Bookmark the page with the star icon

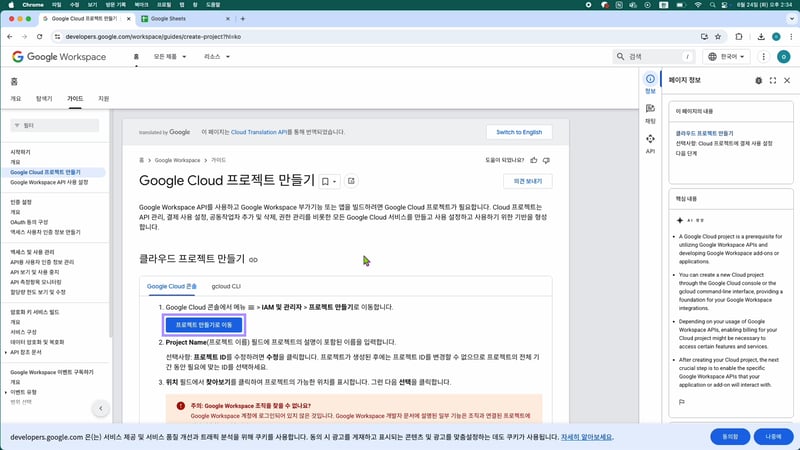pos(718,37)
